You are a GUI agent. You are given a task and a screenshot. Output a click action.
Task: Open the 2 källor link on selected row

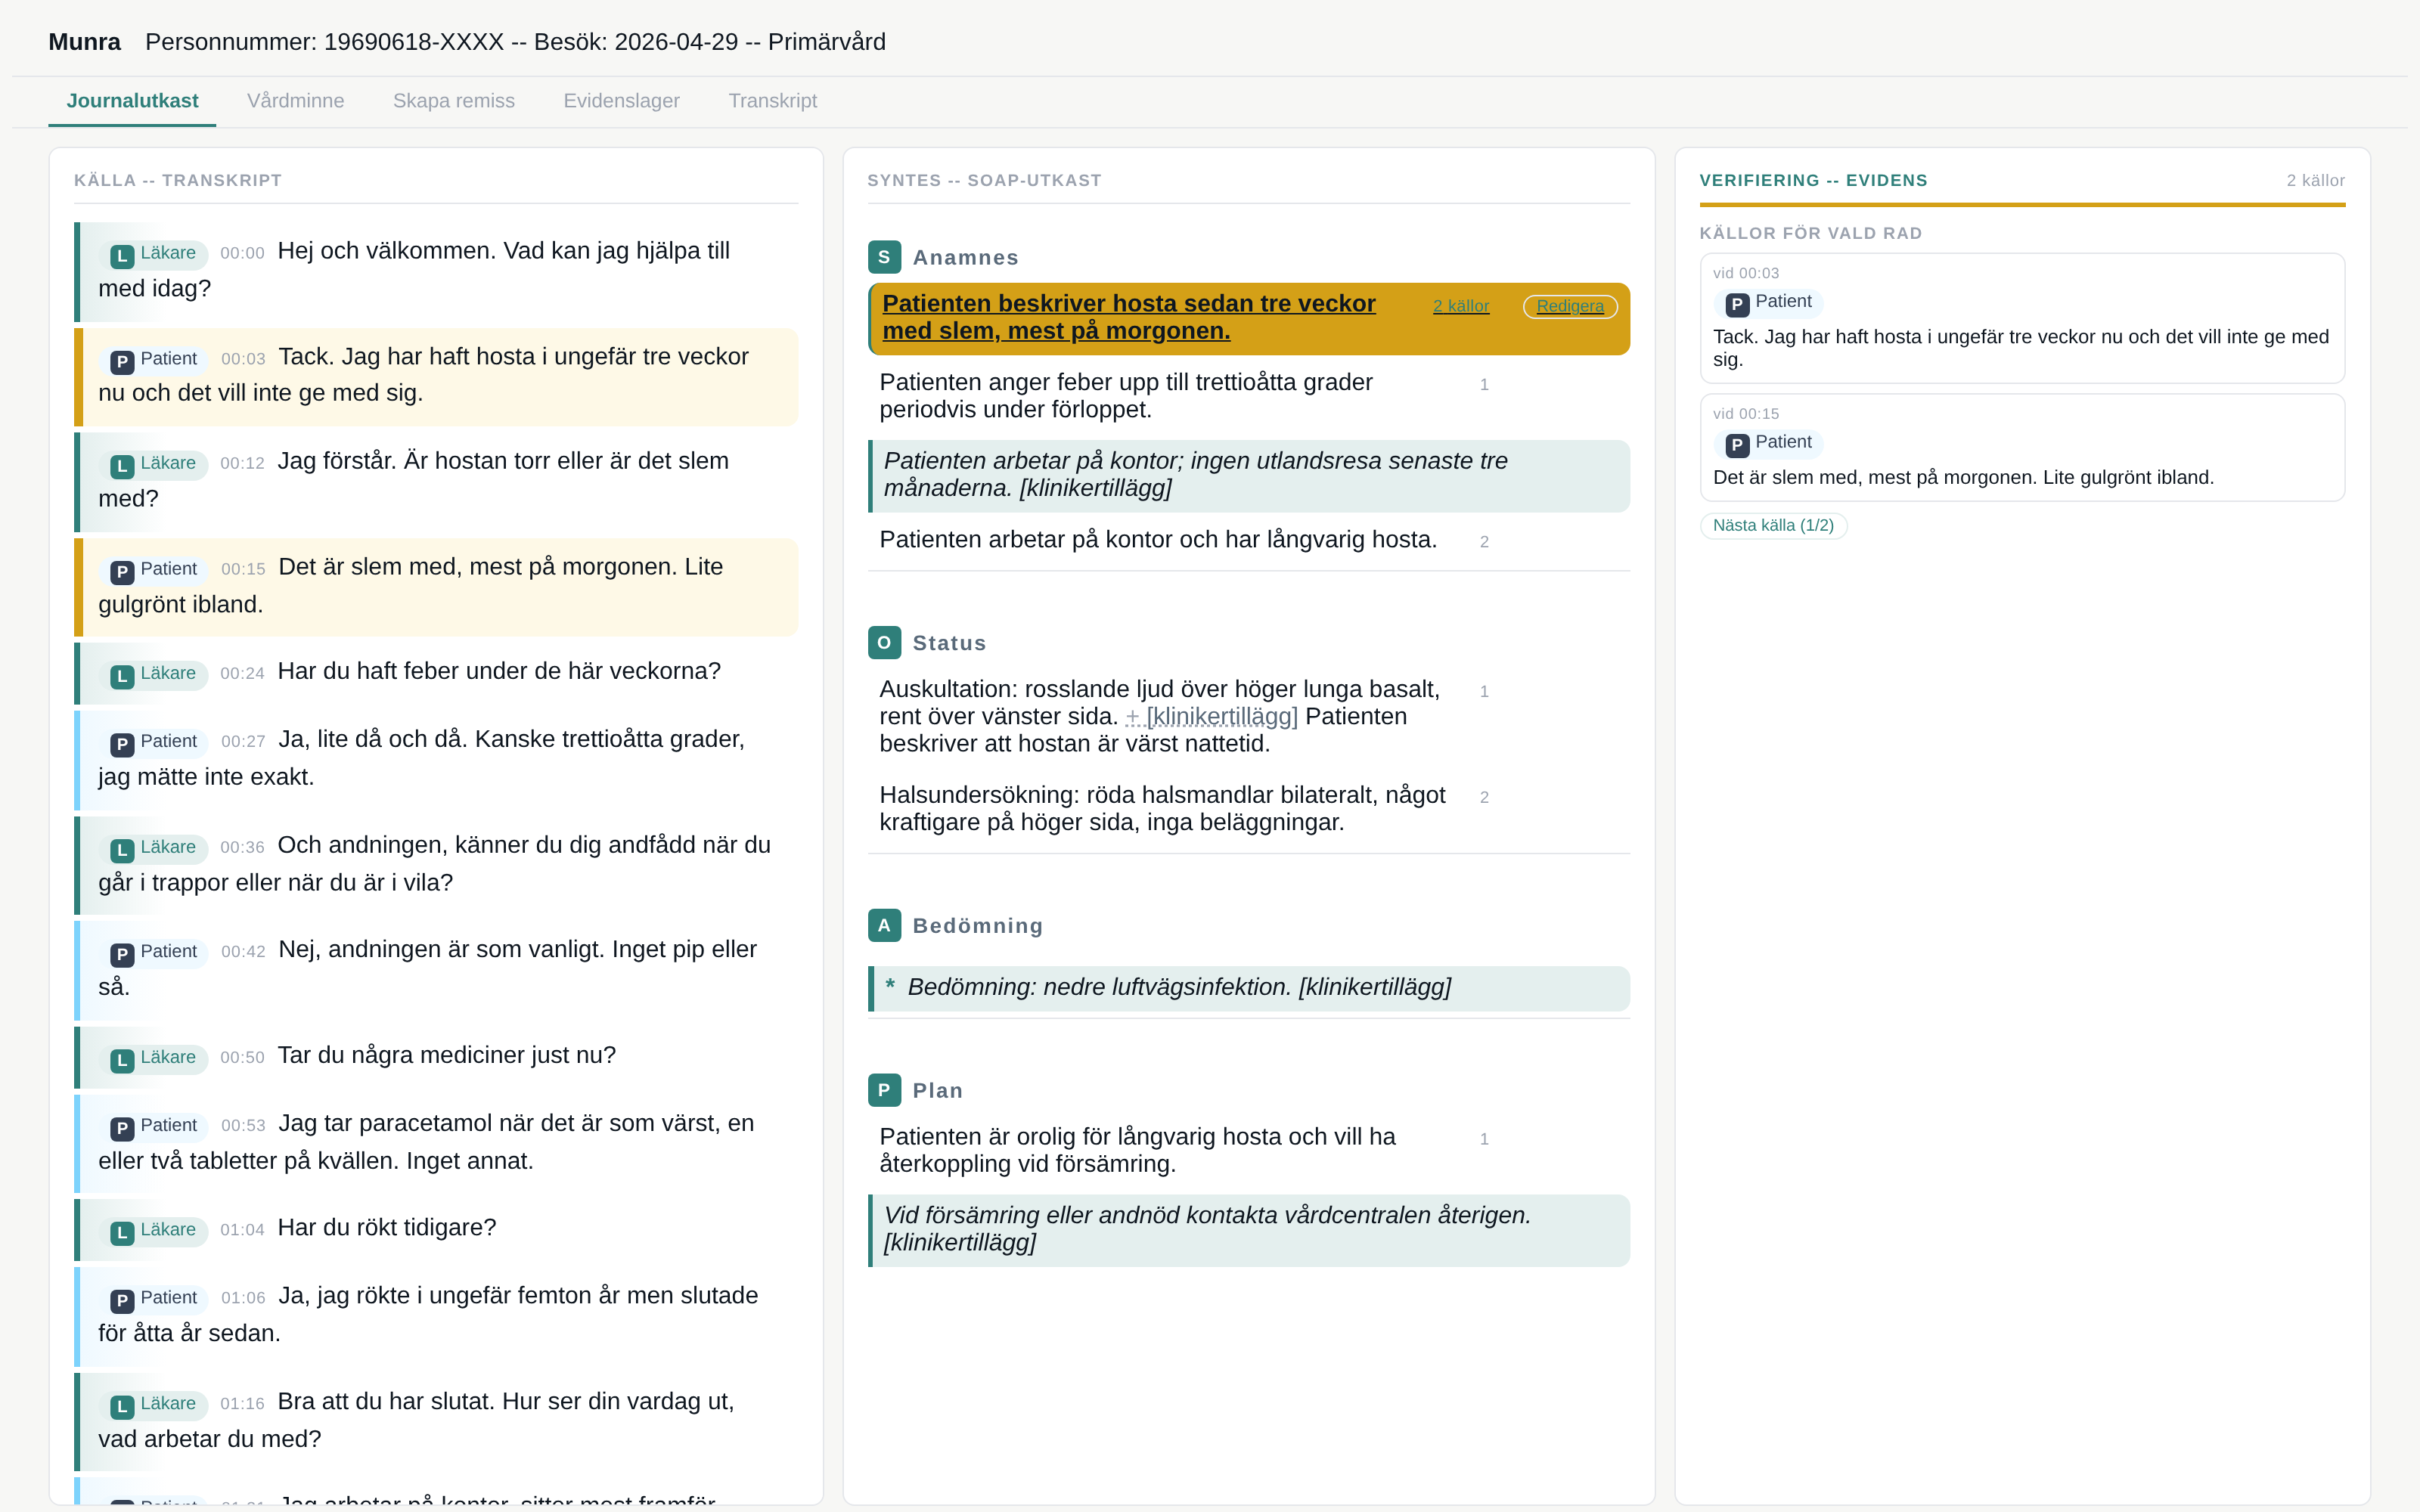pos(1460,306)
